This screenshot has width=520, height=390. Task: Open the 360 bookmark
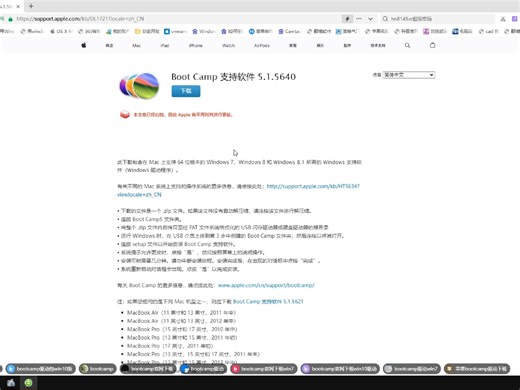(89, 31)
